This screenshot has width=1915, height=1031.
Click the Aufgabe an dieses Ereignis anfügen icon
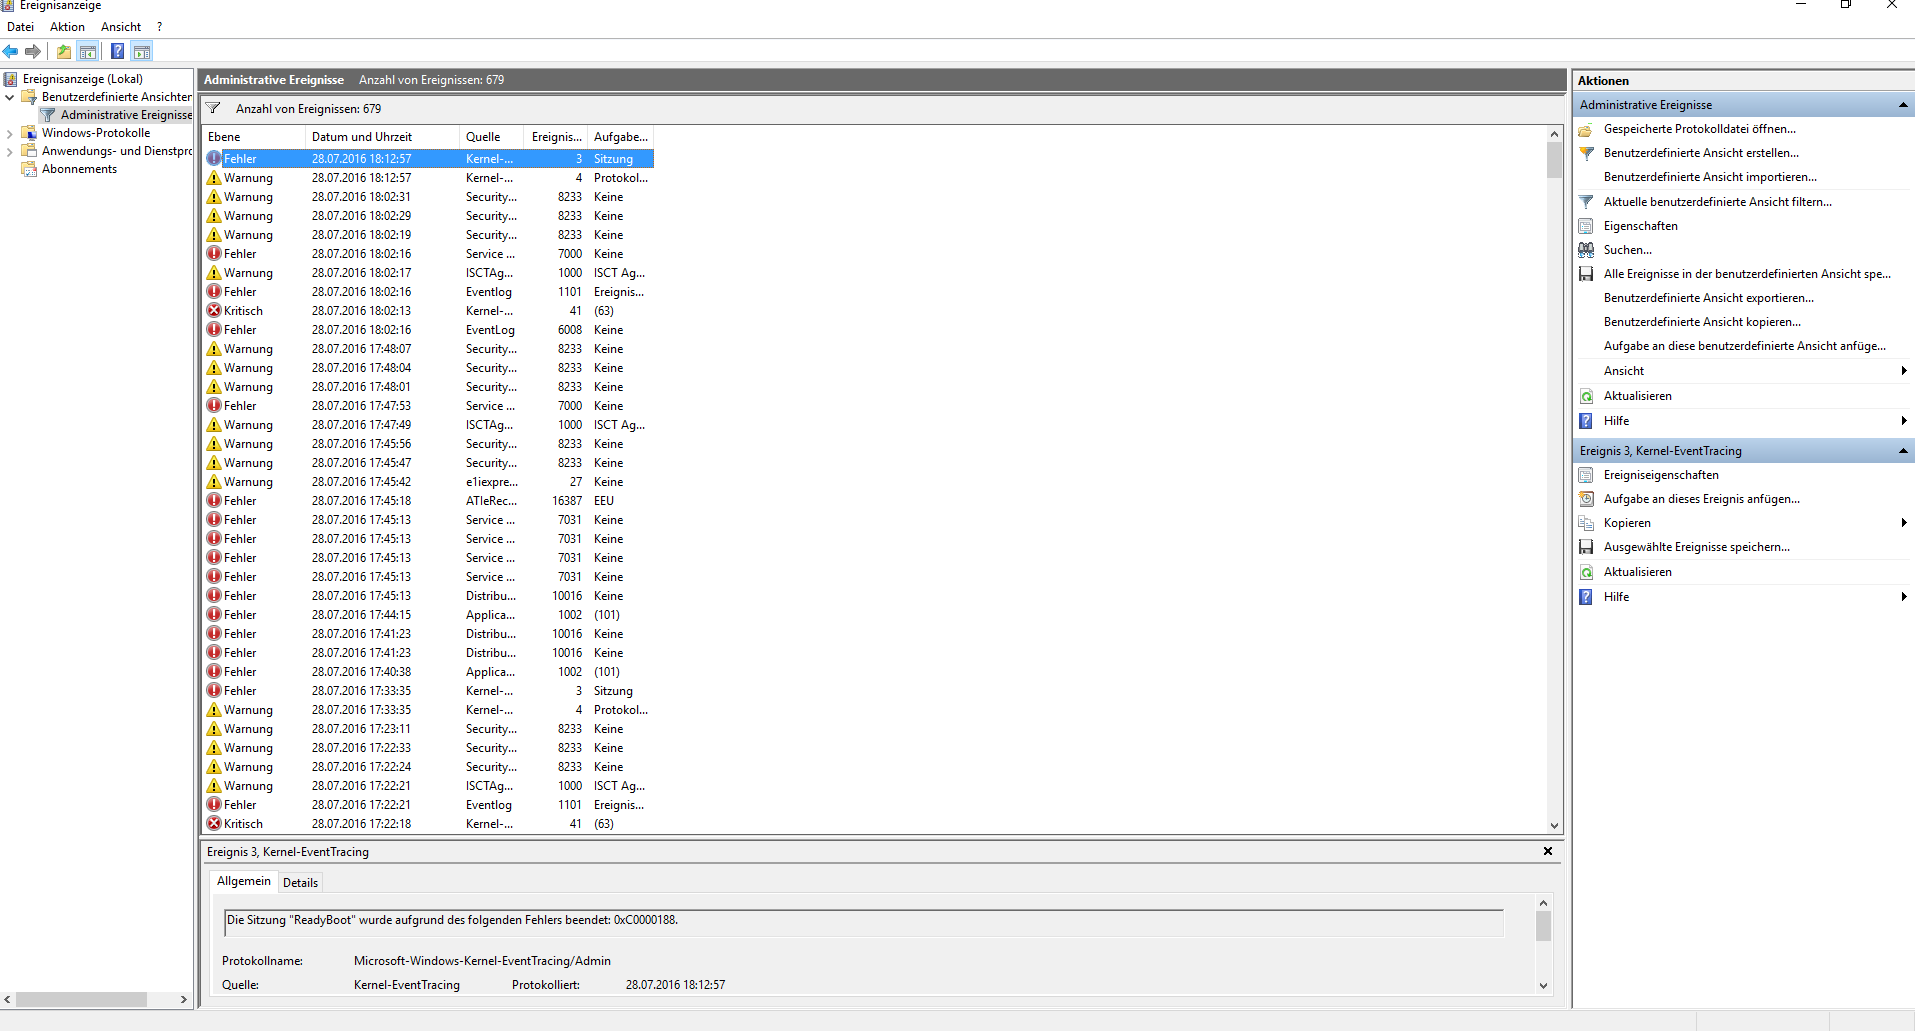pyautogui.click(x=1586, y=499)
